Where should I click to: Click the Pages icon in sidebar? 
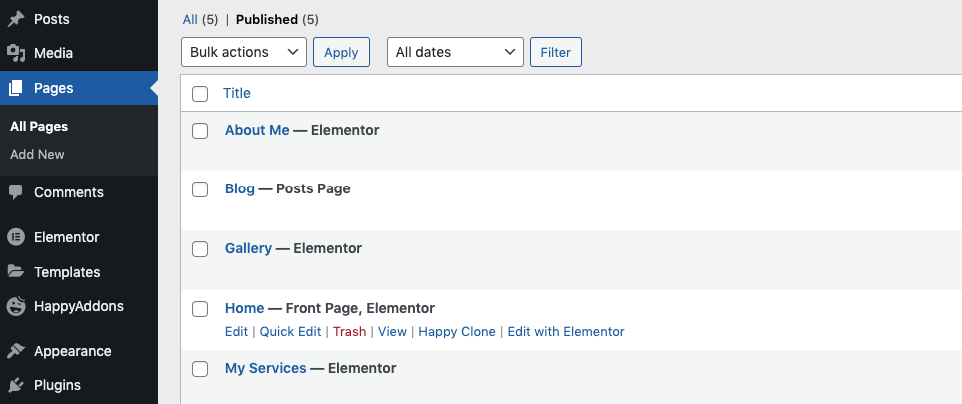tap(16, 88)
